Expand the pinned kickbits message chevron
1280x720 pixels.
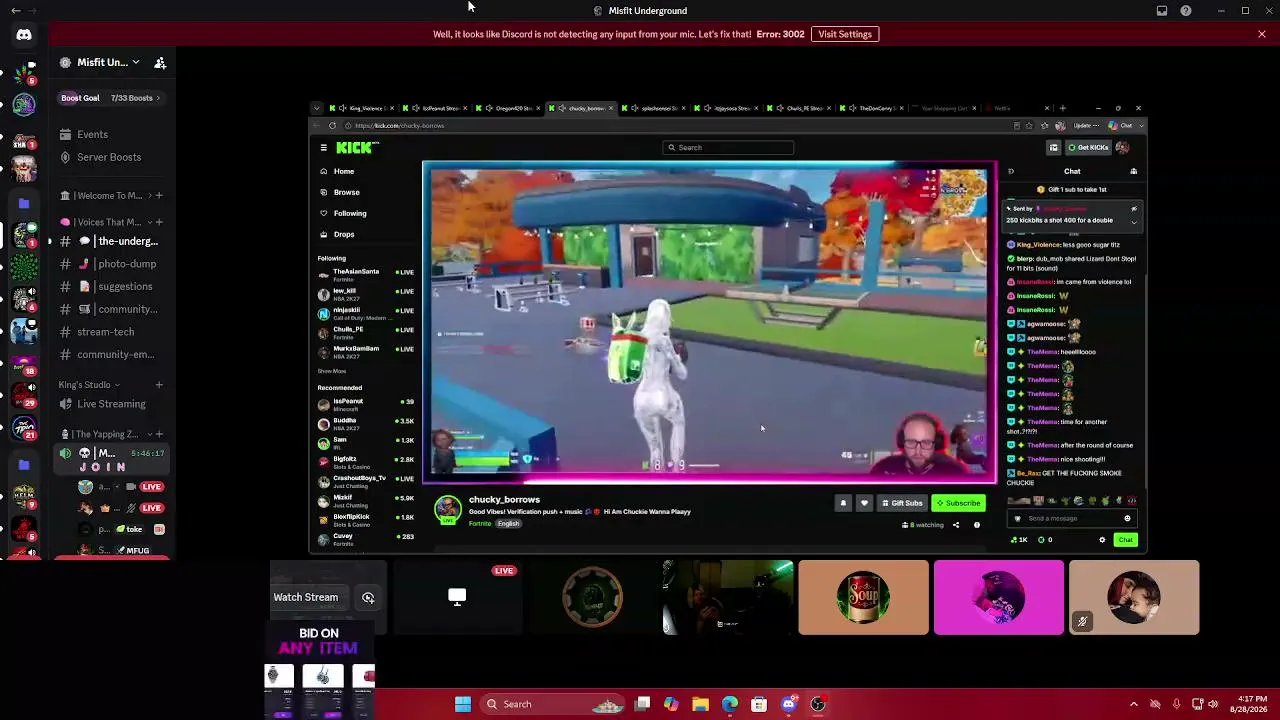(1134, 221)
